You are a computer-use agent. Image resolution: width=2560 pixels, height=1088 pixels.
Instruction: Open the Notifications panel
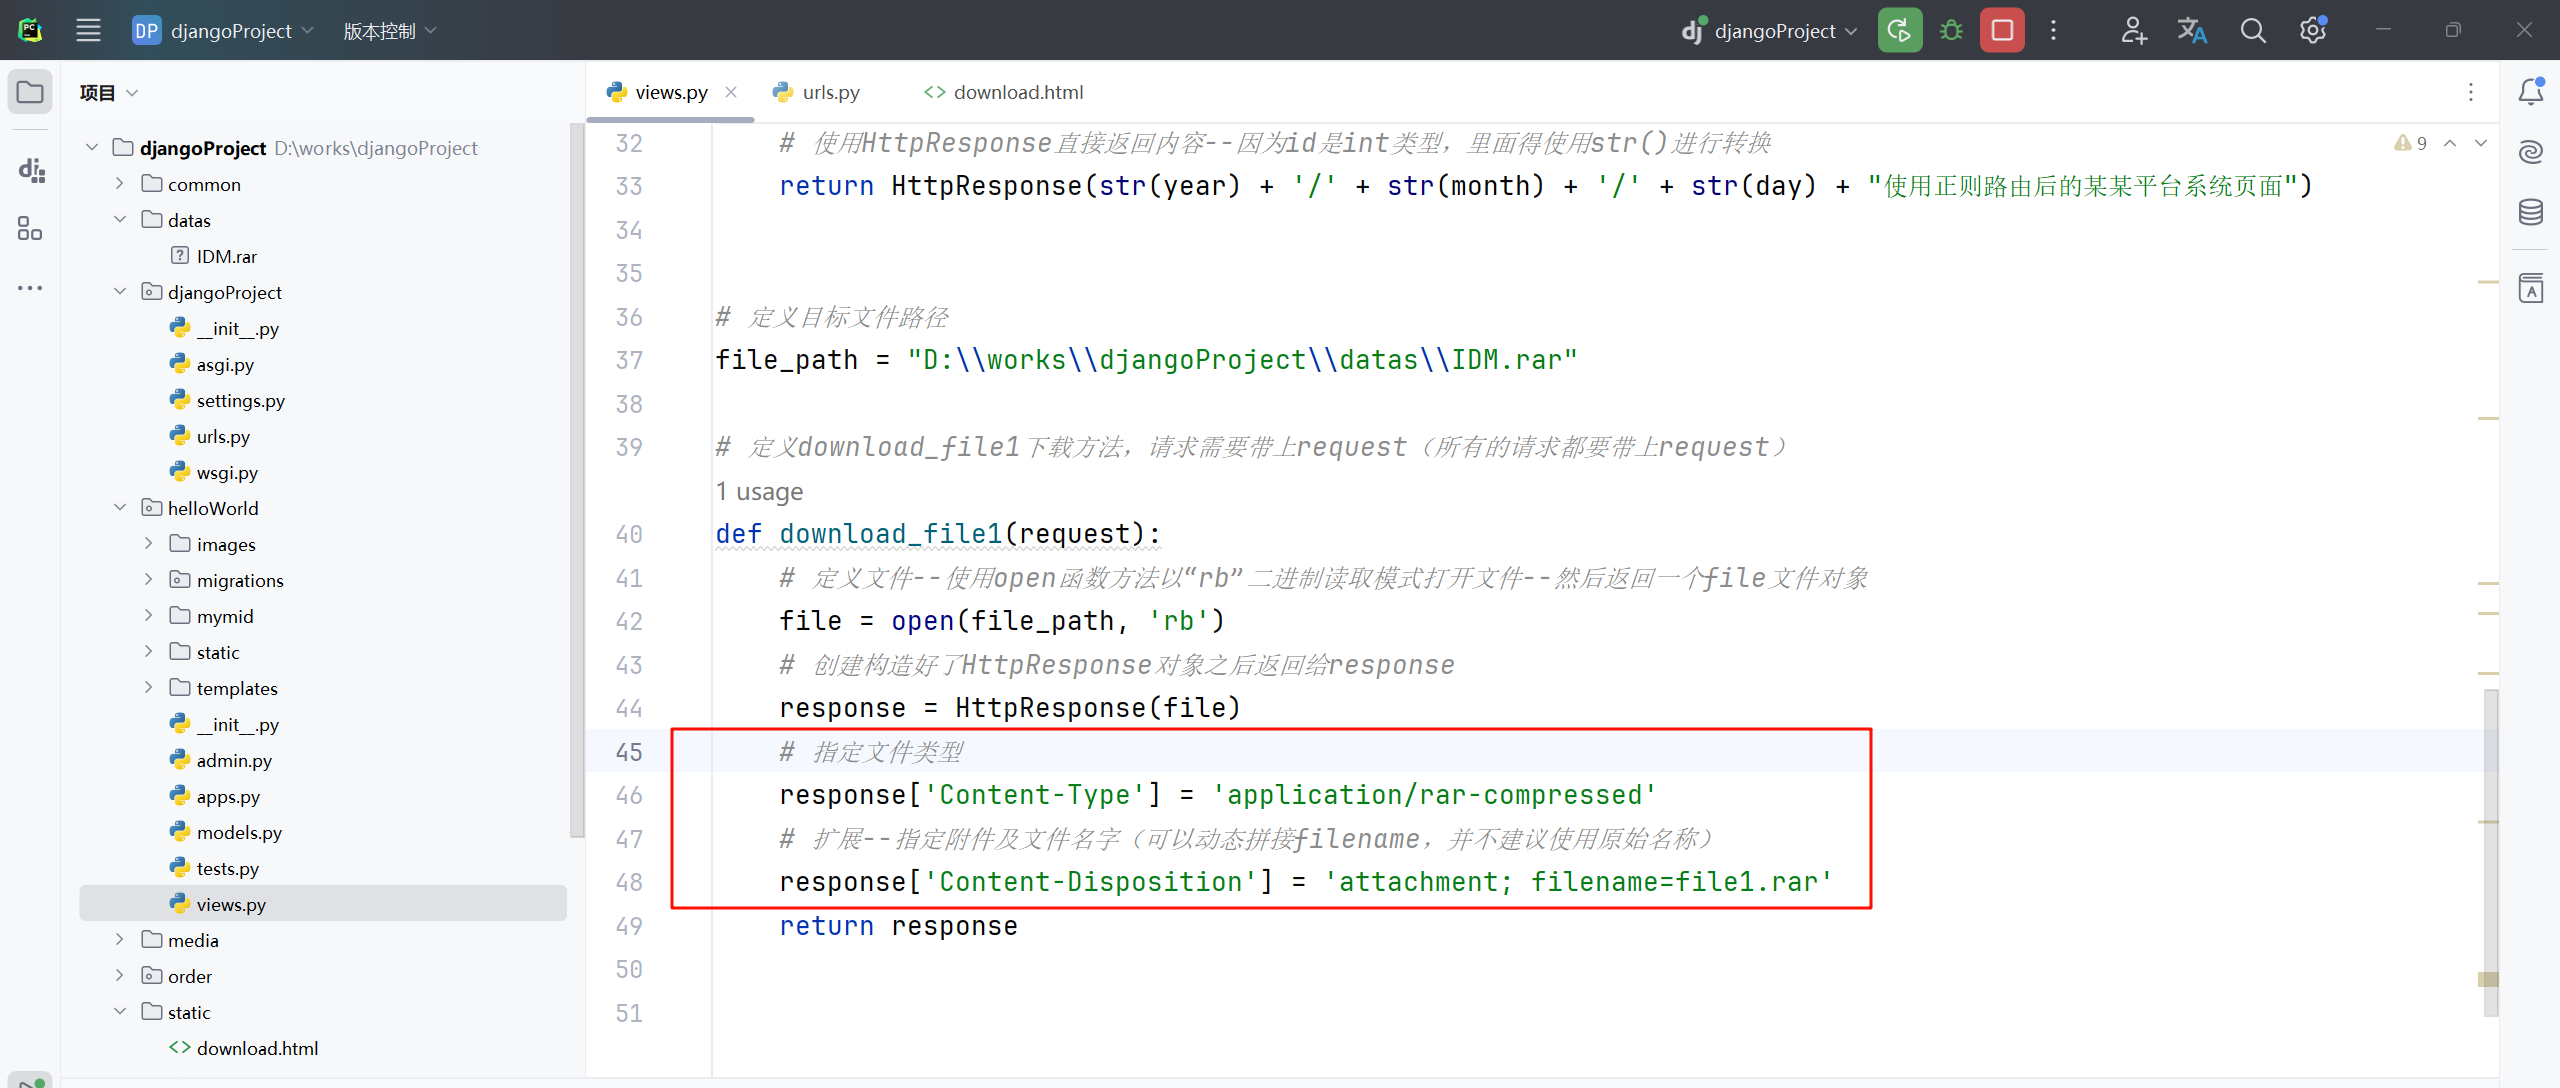click(x=2530, y=92)
